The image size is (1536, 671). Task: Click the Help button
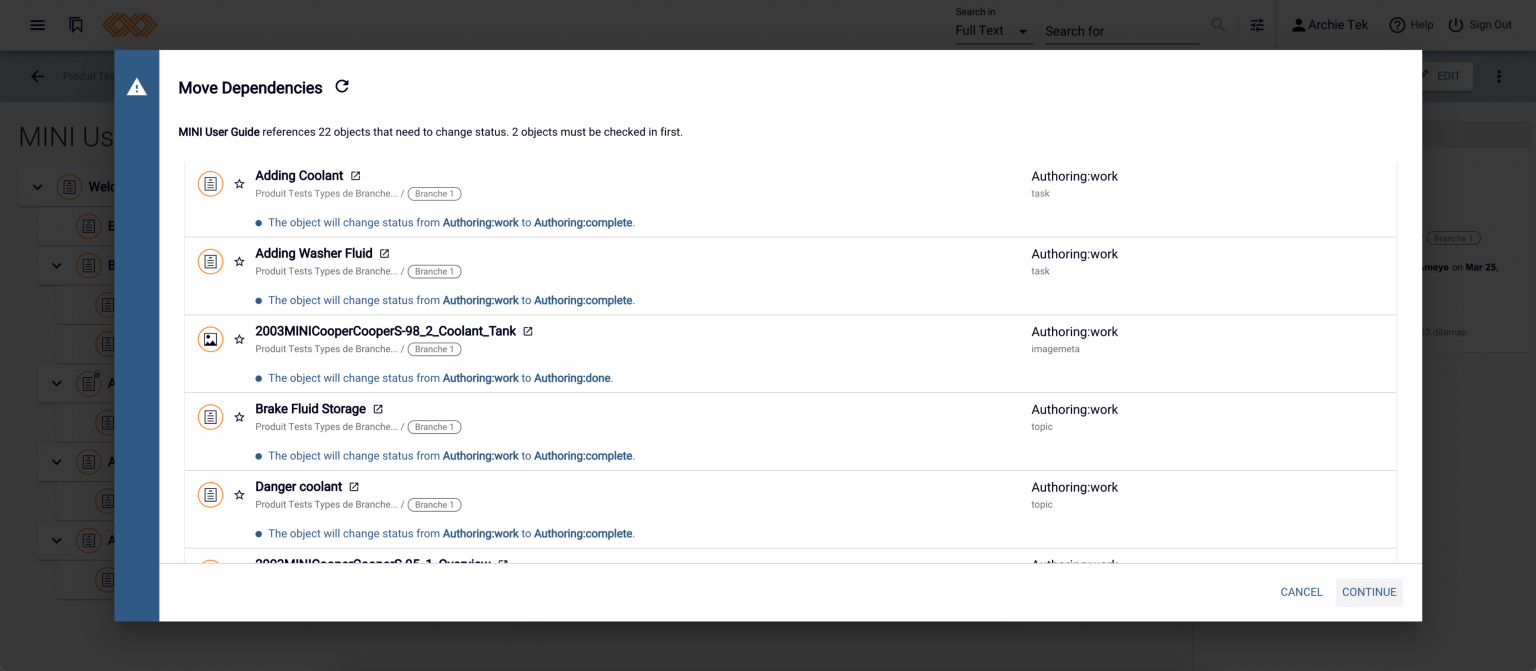coord(1411,25)
